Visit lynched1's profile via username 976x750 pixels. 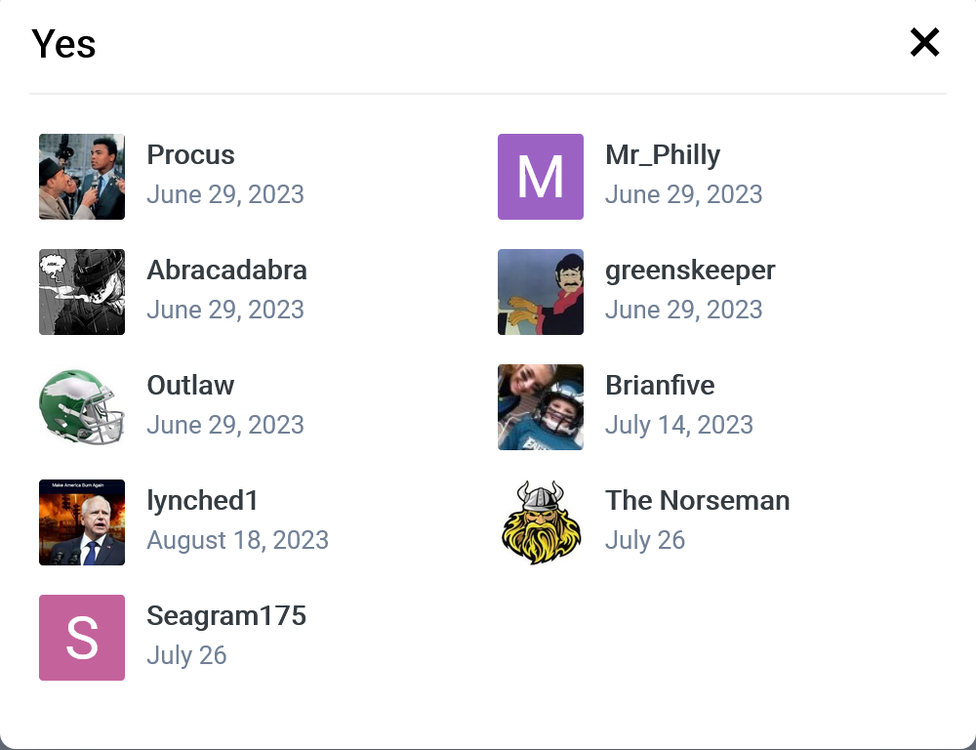click(203, 500)
